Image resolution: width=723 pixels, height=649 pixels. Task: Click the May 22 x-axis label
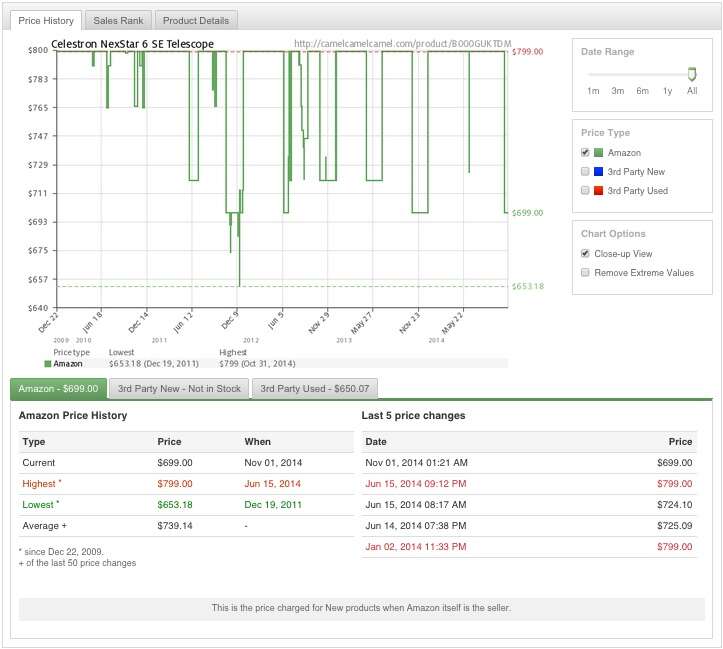click(x=453, y=322)
